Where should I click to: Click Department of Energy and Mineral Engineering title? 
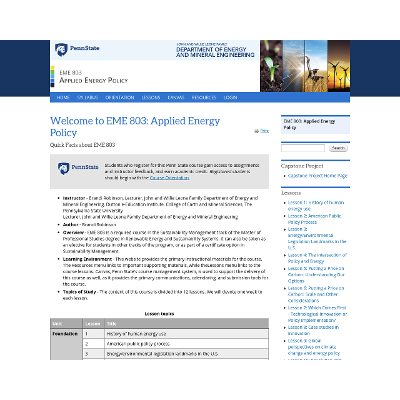click(215, 51)
